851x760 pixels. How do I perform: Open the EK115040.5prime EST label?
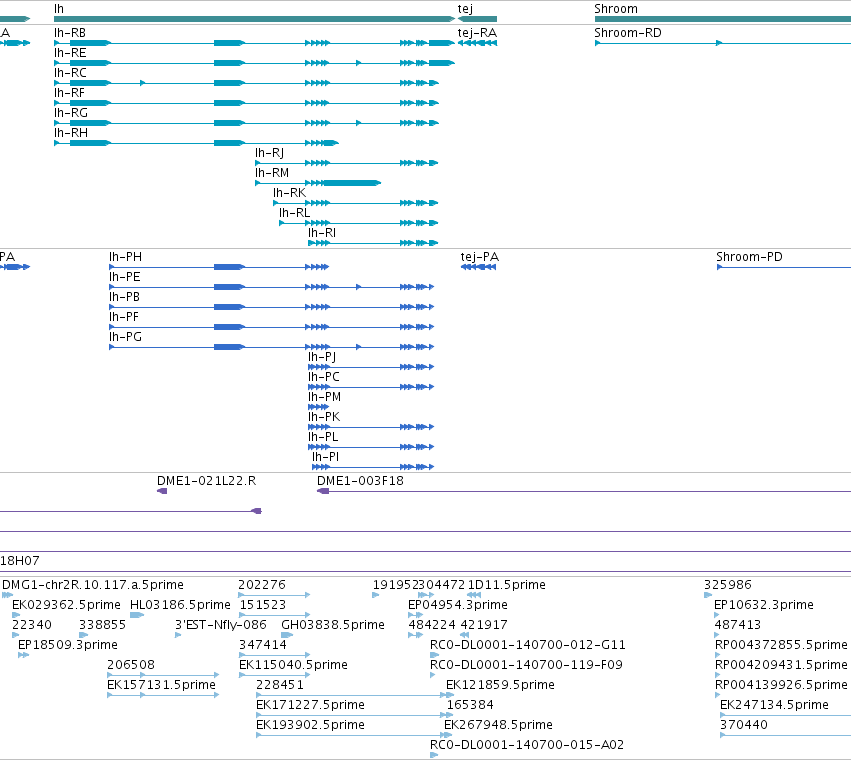293,665
